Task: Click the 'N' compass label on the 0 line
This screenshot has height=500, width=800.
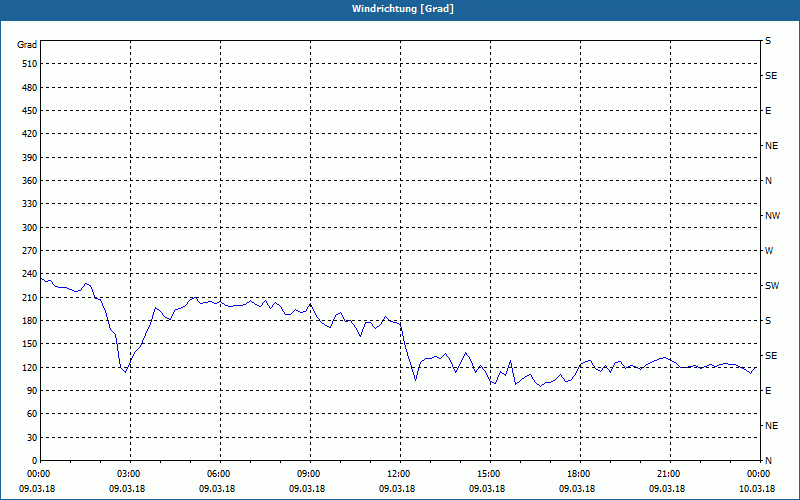Action: click(768, 461)
